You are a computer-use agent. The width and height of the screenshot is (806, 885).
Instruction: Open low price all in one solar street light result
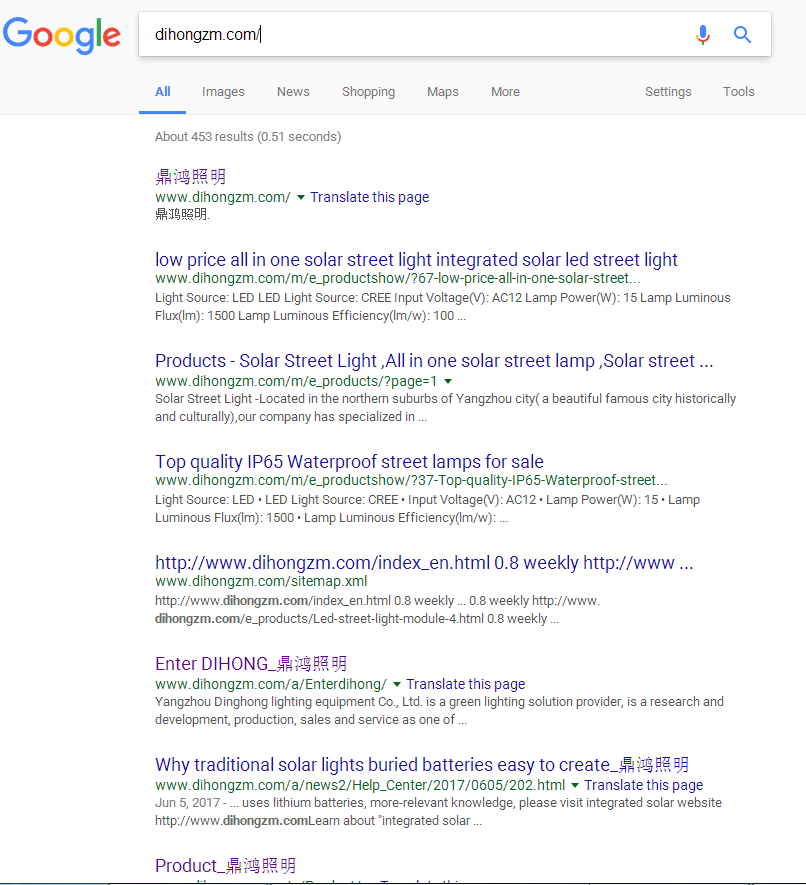416,260
